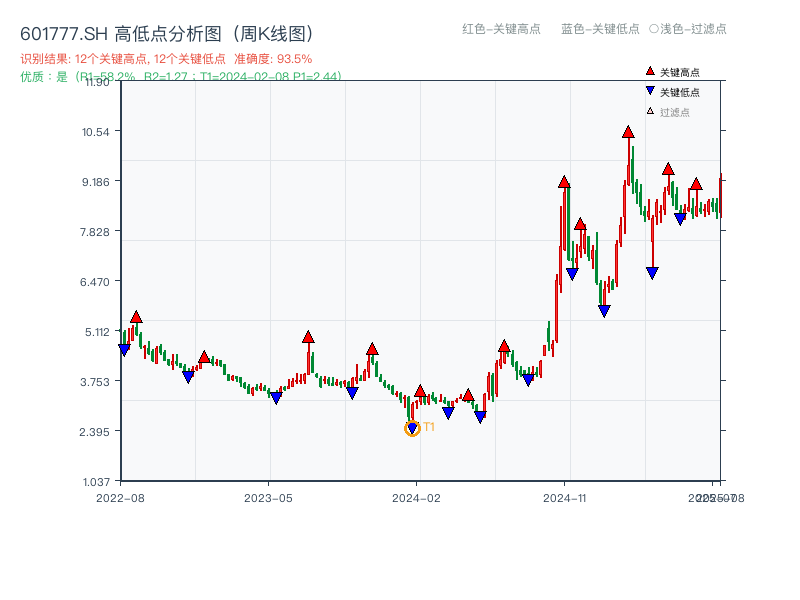Select red key-high marker immediately right of T1
Screen dimensions: 800x600
click(x=420, y=391)
